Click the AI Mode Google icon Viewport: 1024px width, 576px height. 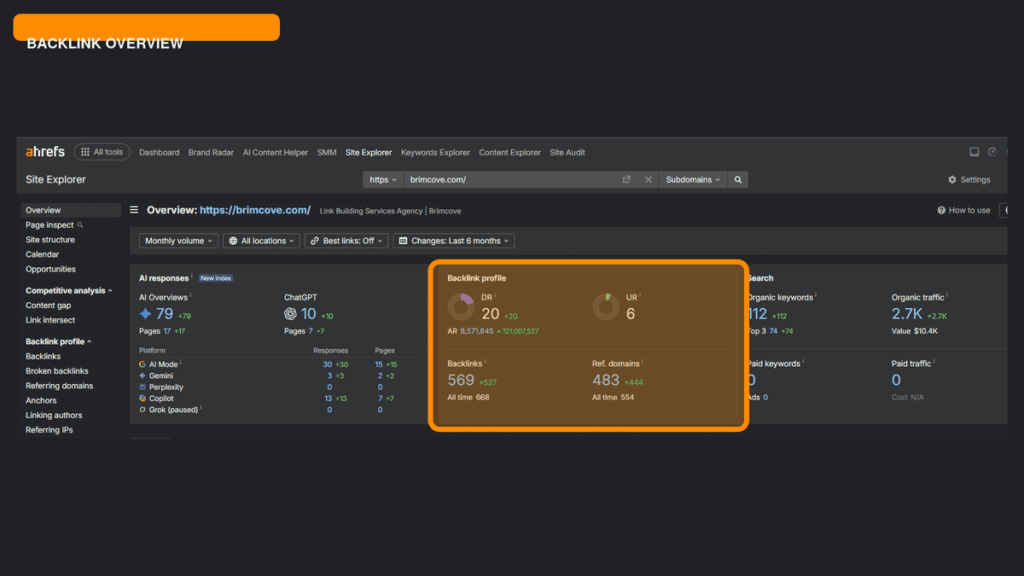[142, 364]
